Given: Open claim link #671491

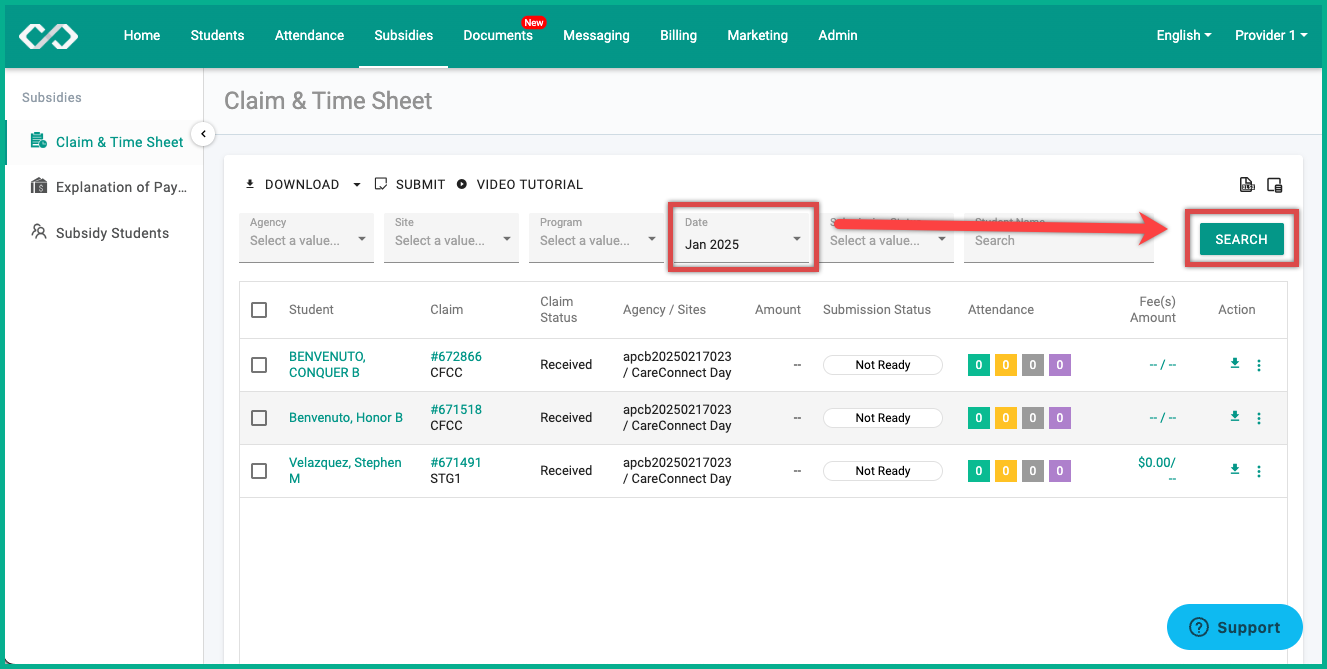Looking at the screenshot, I should [456, 462].
